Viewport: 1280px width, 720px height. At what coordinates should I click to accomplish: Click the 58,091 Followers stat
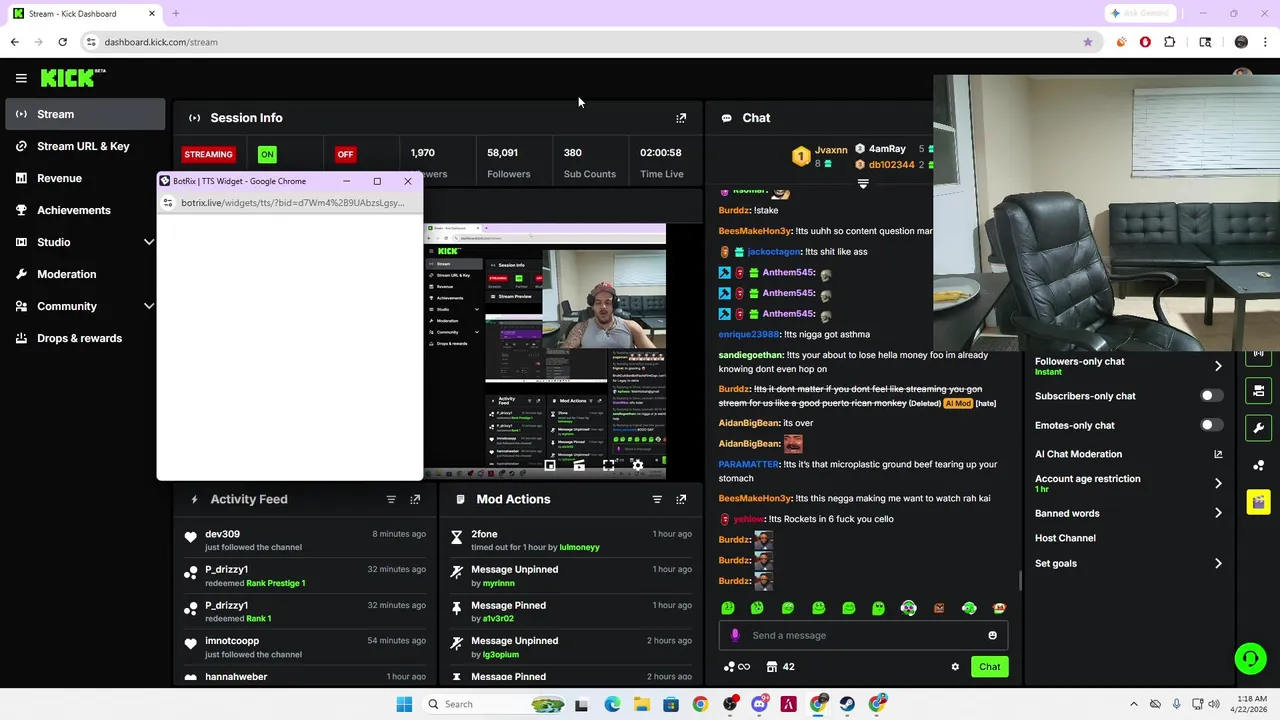(x=508, y=163)
